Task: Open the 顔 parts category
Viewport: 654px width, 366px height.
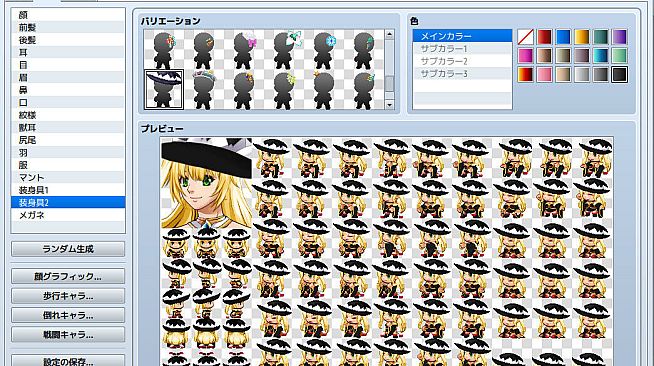Action: [68, 15]
